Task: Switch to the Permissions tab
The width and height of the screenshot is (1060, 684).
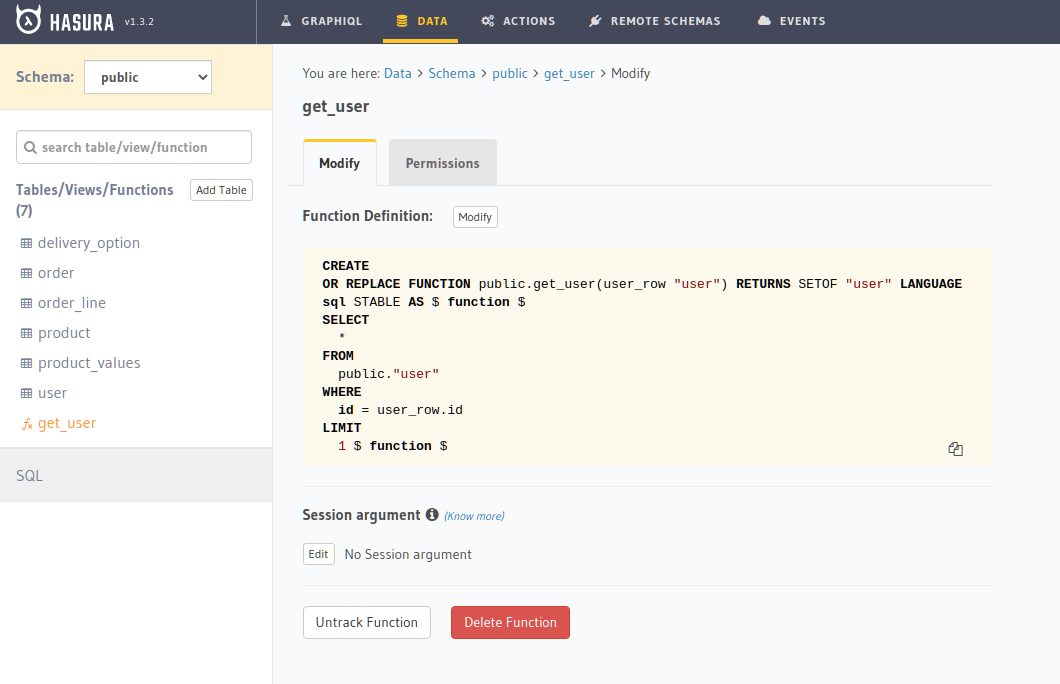Action: click(x=442, y=162)
